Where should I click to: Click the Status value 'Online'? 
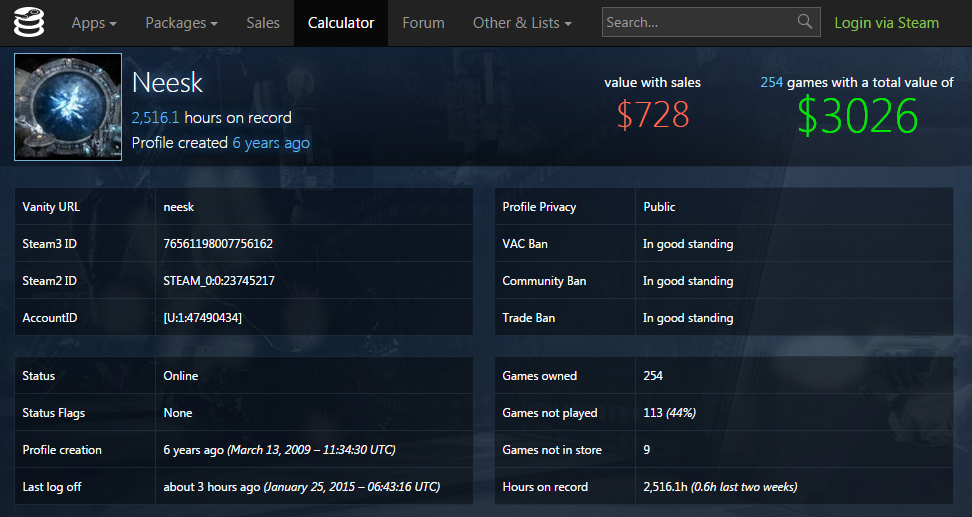point(180,376)
